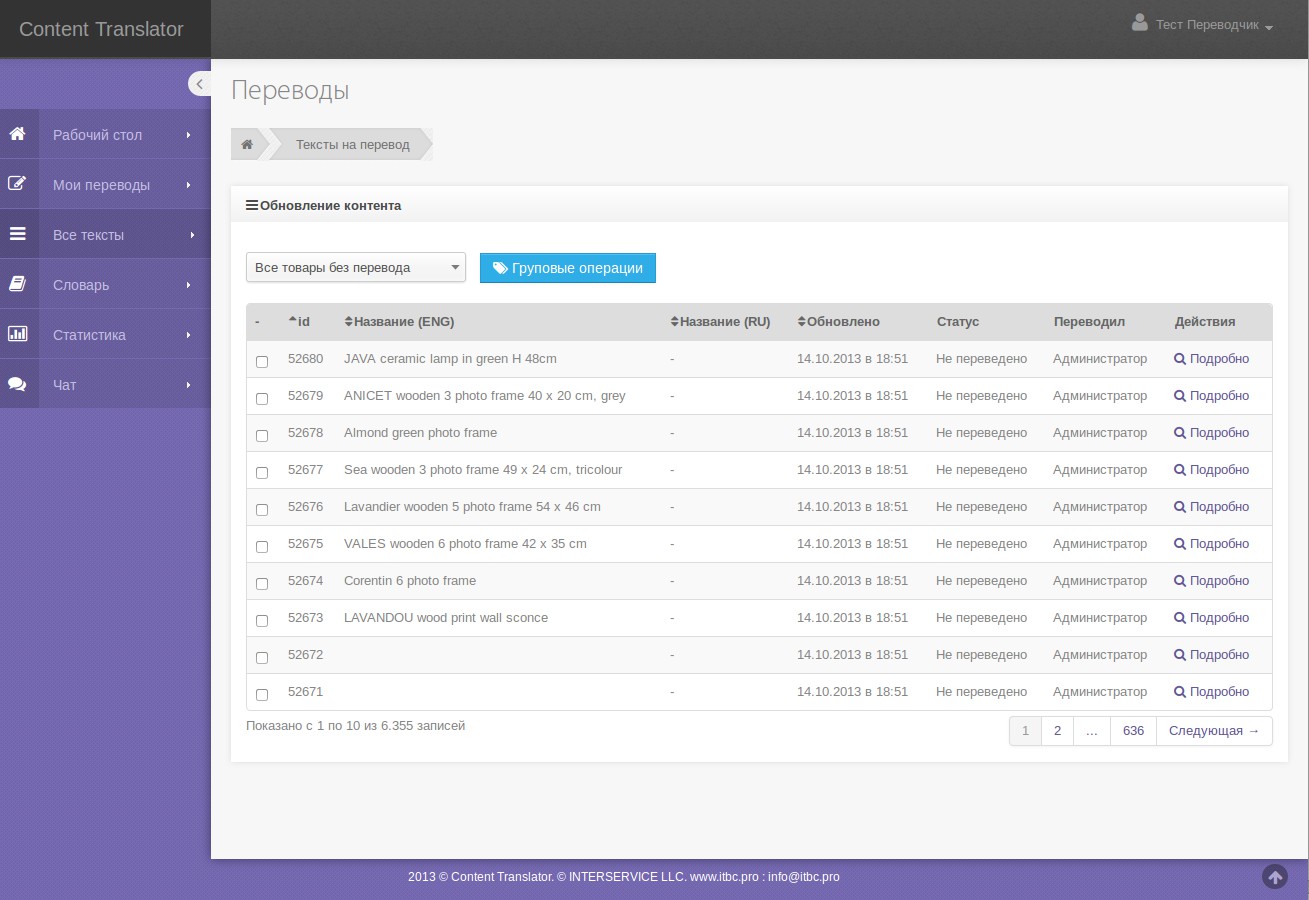Click the magnifier icon in row 52677

pos(1180,470)
